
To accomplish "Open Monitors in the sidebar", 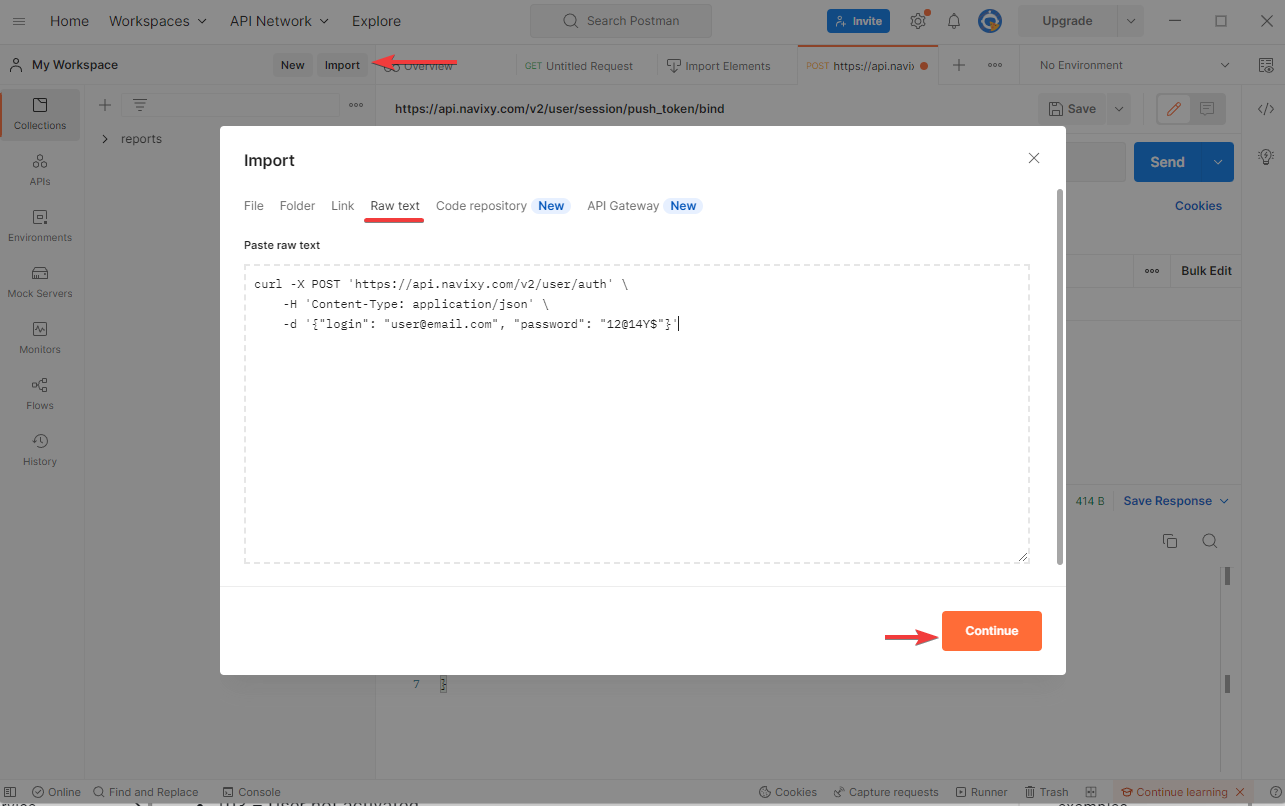I will [40, 338].
